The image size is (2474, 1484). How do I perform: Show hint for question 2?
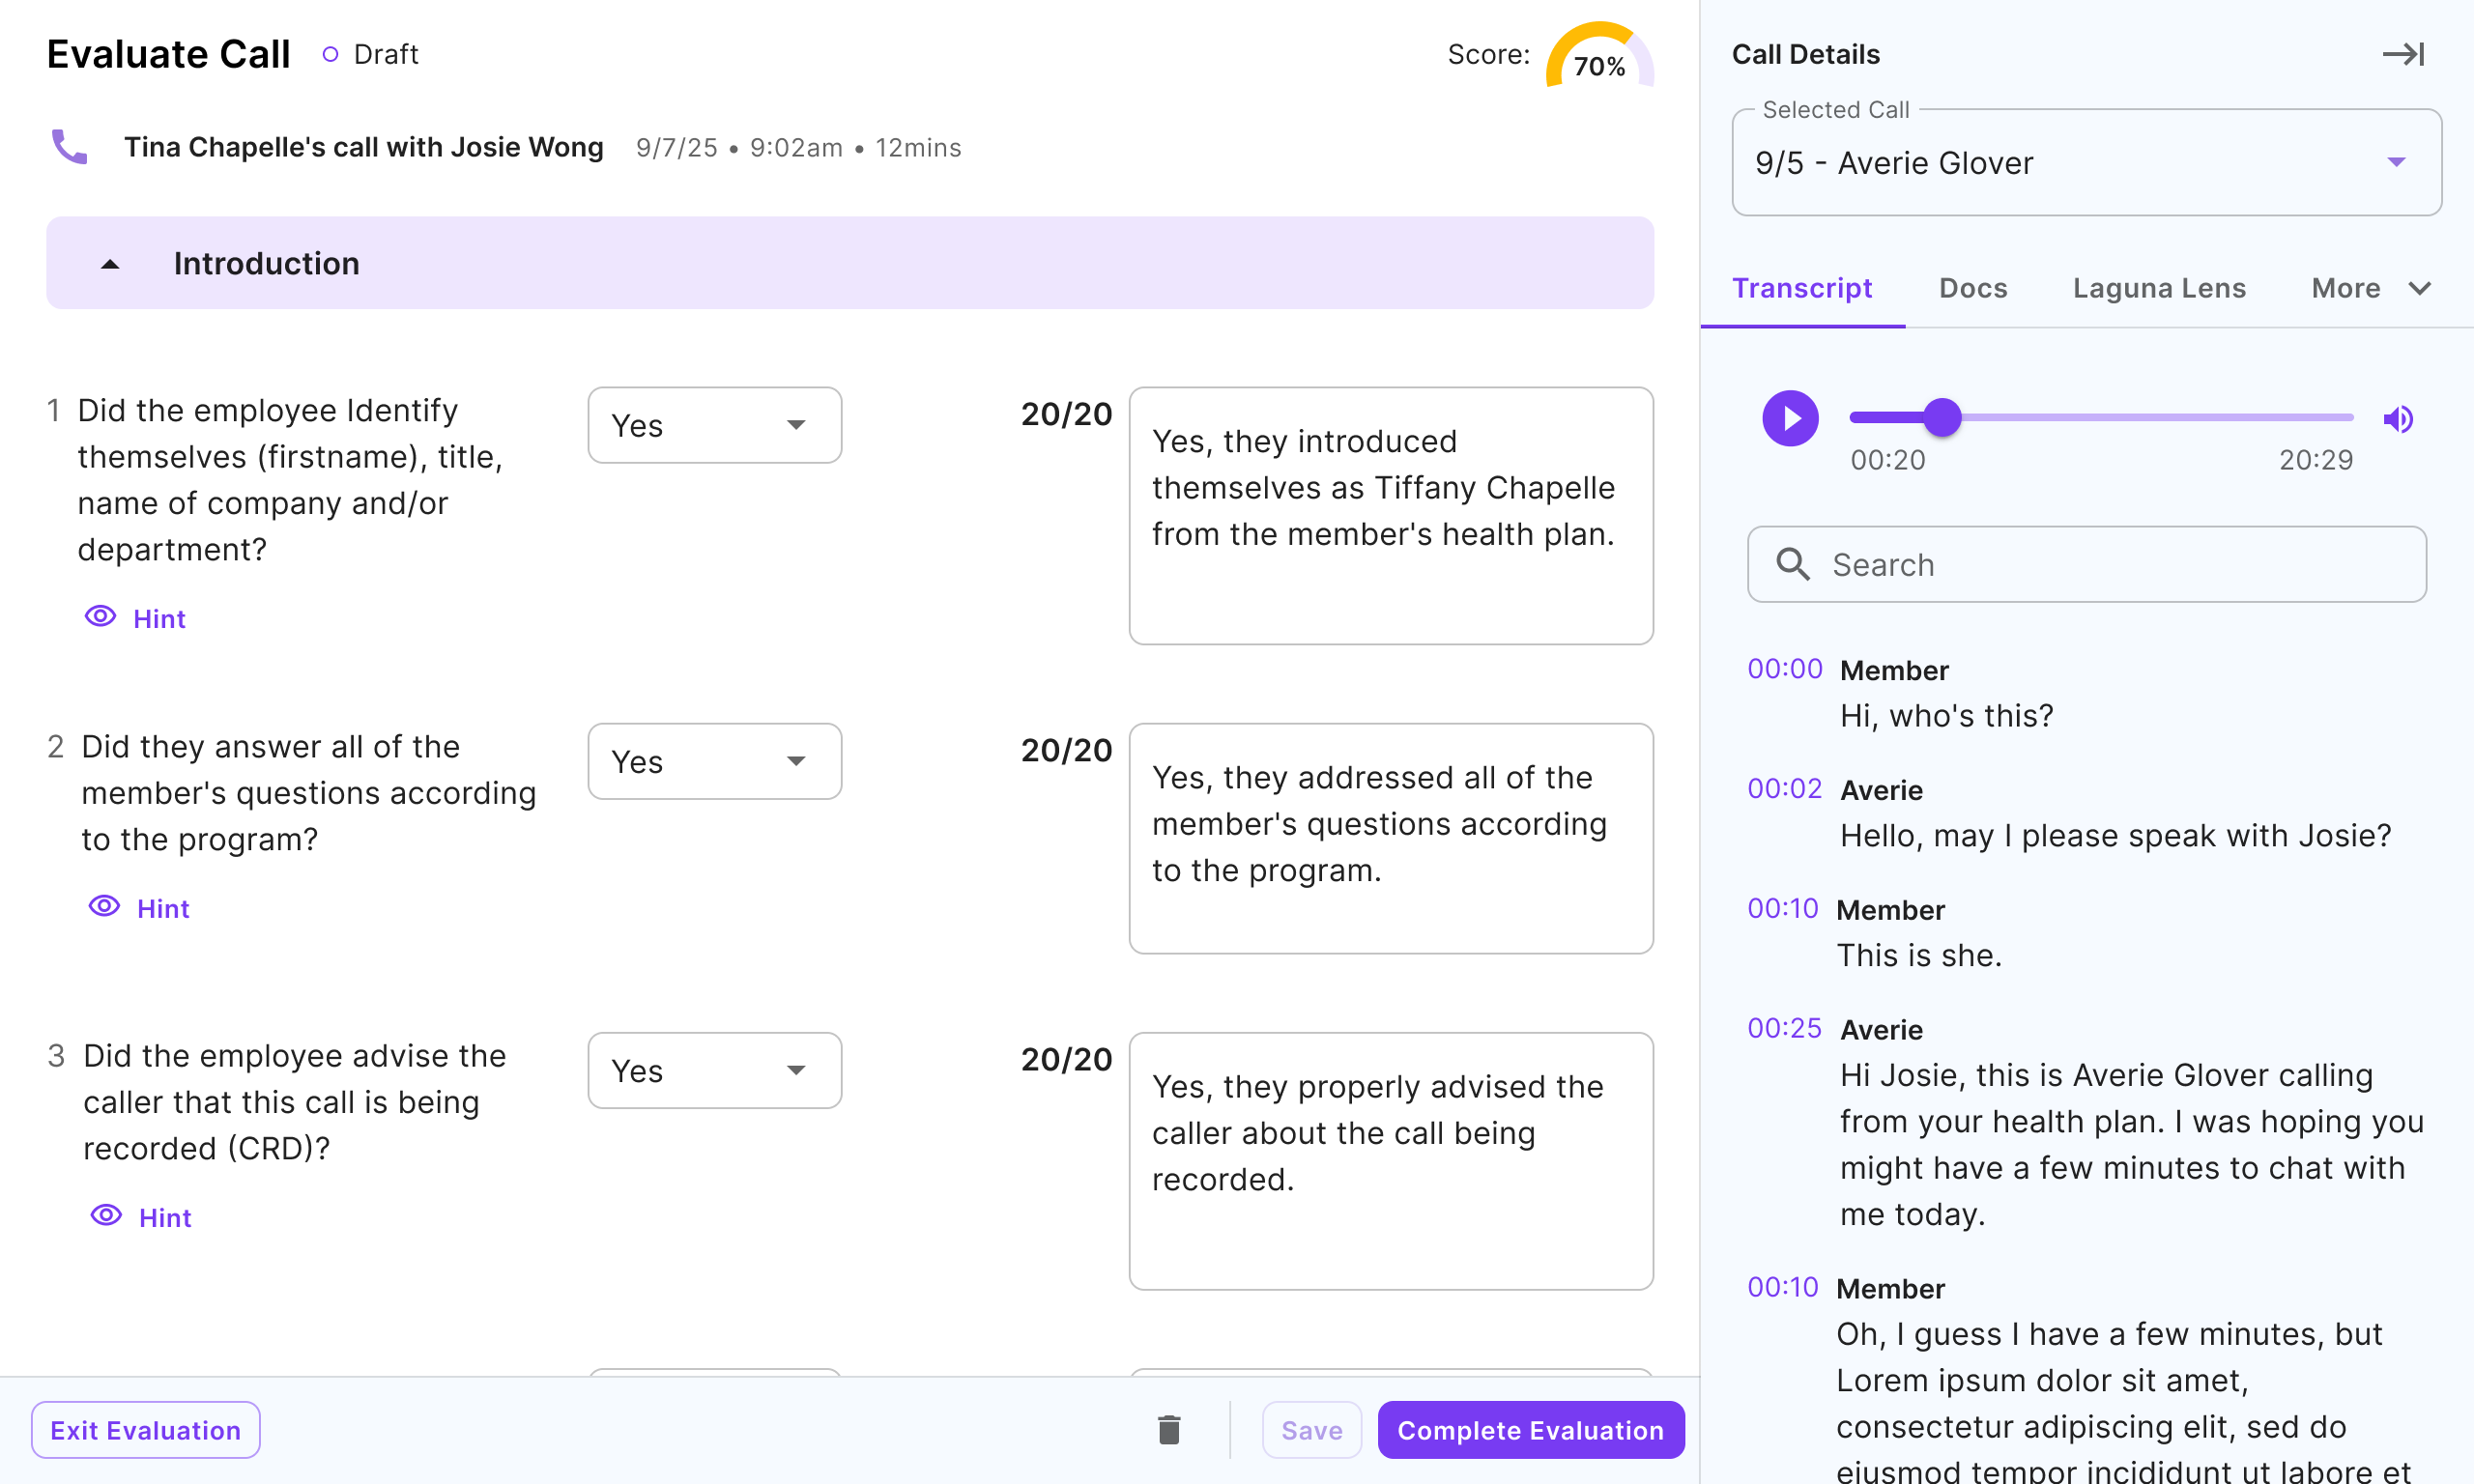[139, 908]
